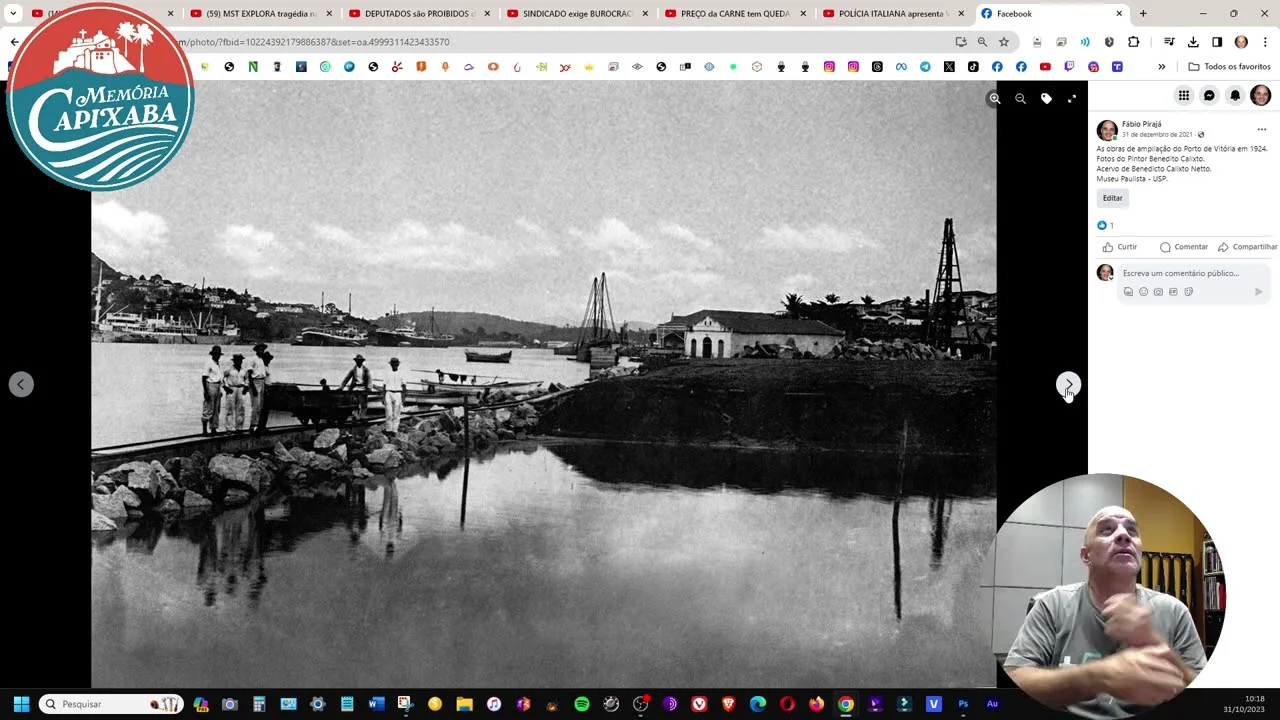Zoom out of the photo
The width and height of the screenshot is (1280, 720).
(x=1020, y=99)
